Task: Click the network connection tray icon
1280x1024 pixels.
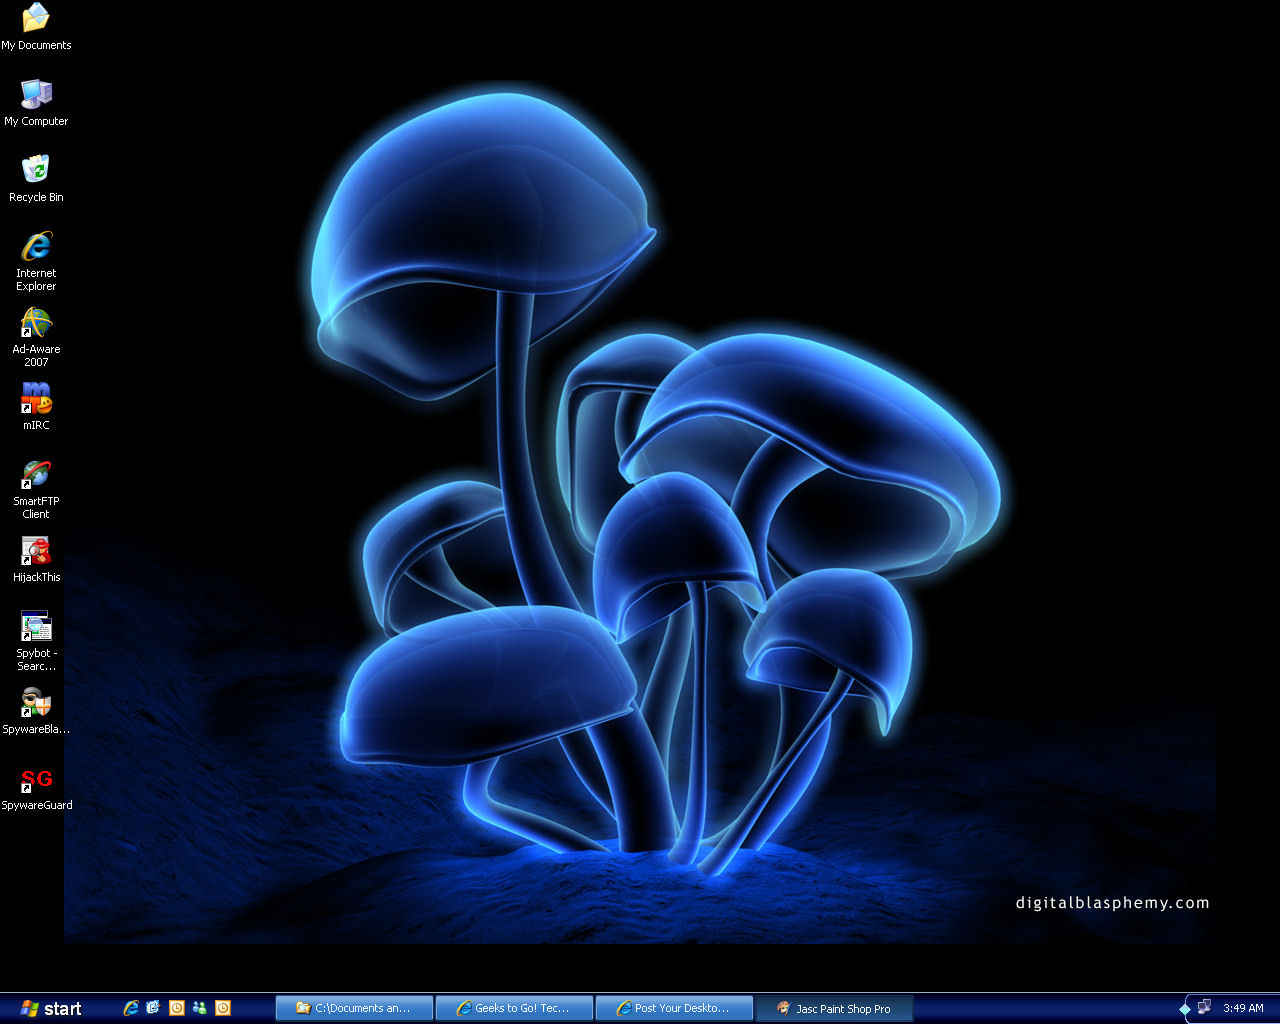Action: tap(1204, 1008)
